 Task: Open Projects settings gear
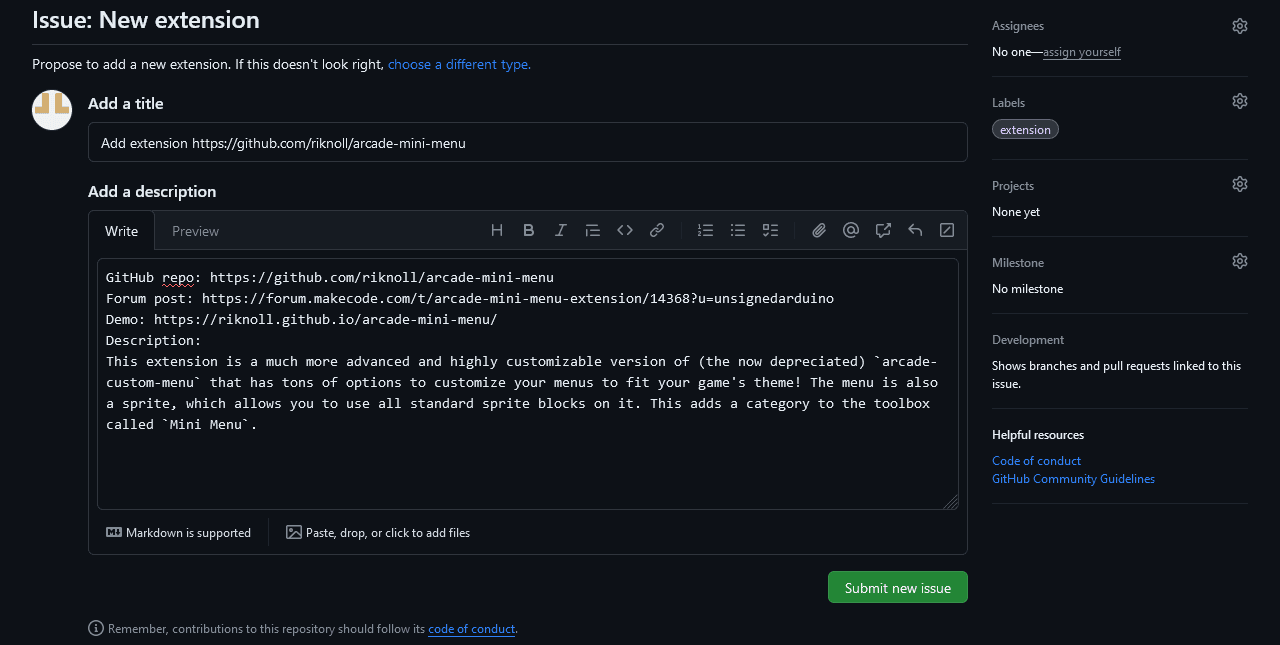(x=1240, y=184)
